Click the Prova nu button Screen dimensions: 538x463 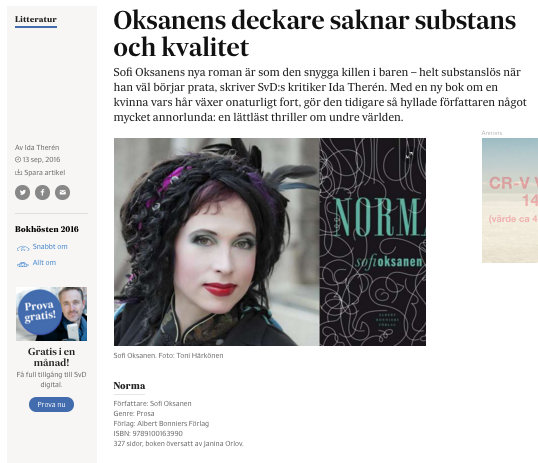click(51, 404)
